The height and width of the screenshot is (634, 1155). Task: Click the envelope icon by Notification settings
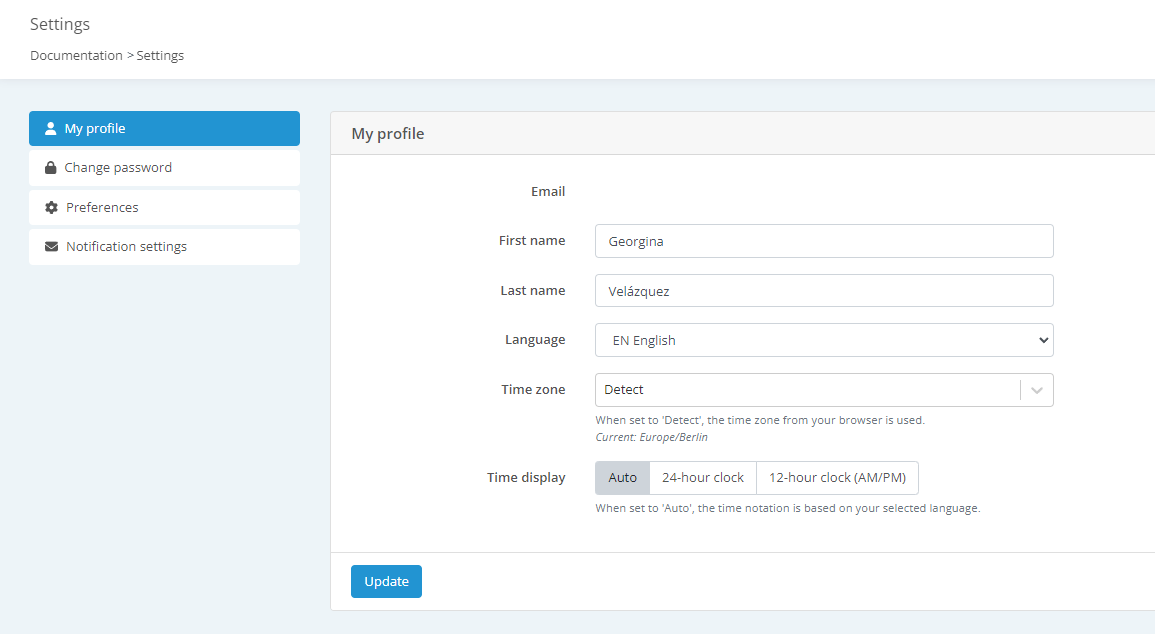(50, 246)
